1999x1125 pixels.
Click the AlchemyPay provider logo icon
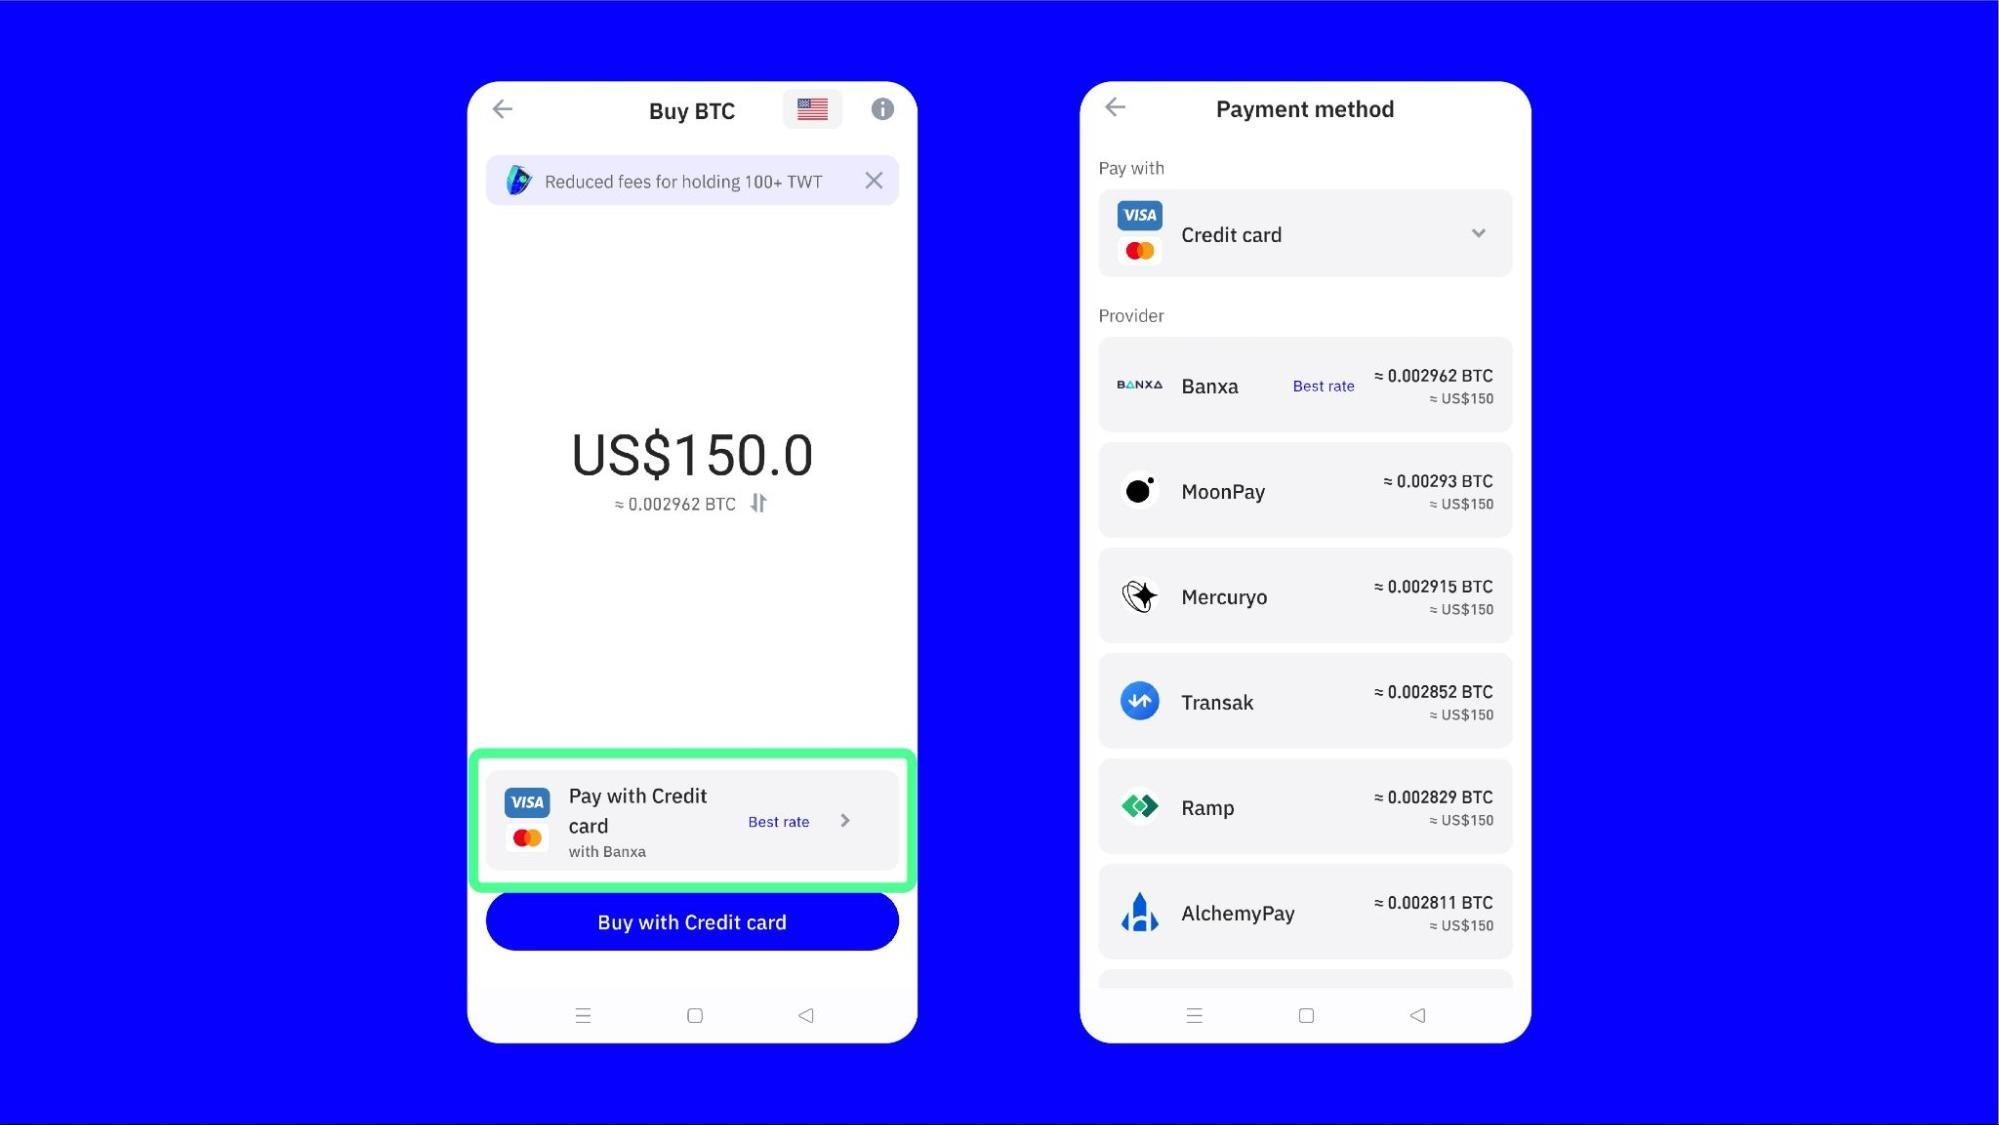tap(1138, 911)
